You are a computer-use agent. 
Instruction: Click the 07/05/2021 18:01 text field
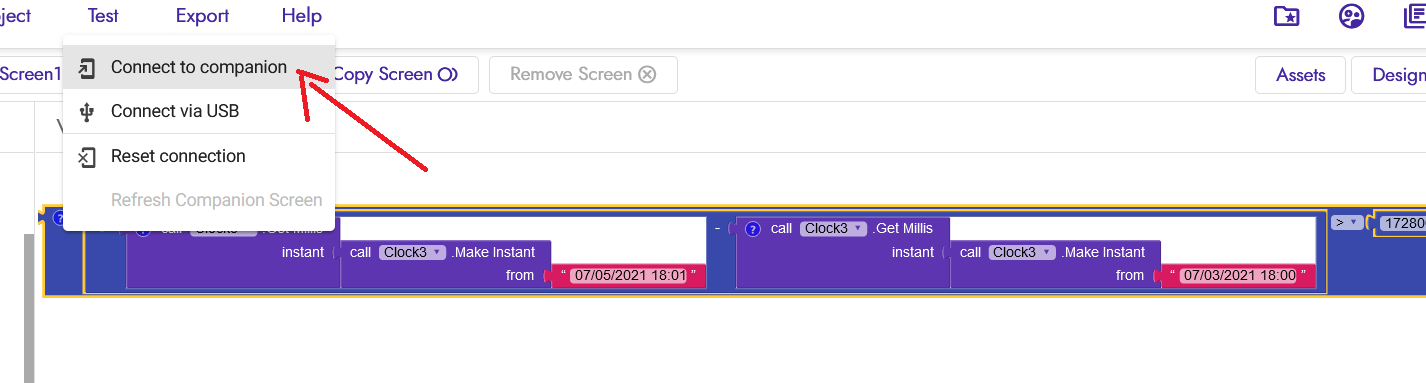[x=628, y=275]
